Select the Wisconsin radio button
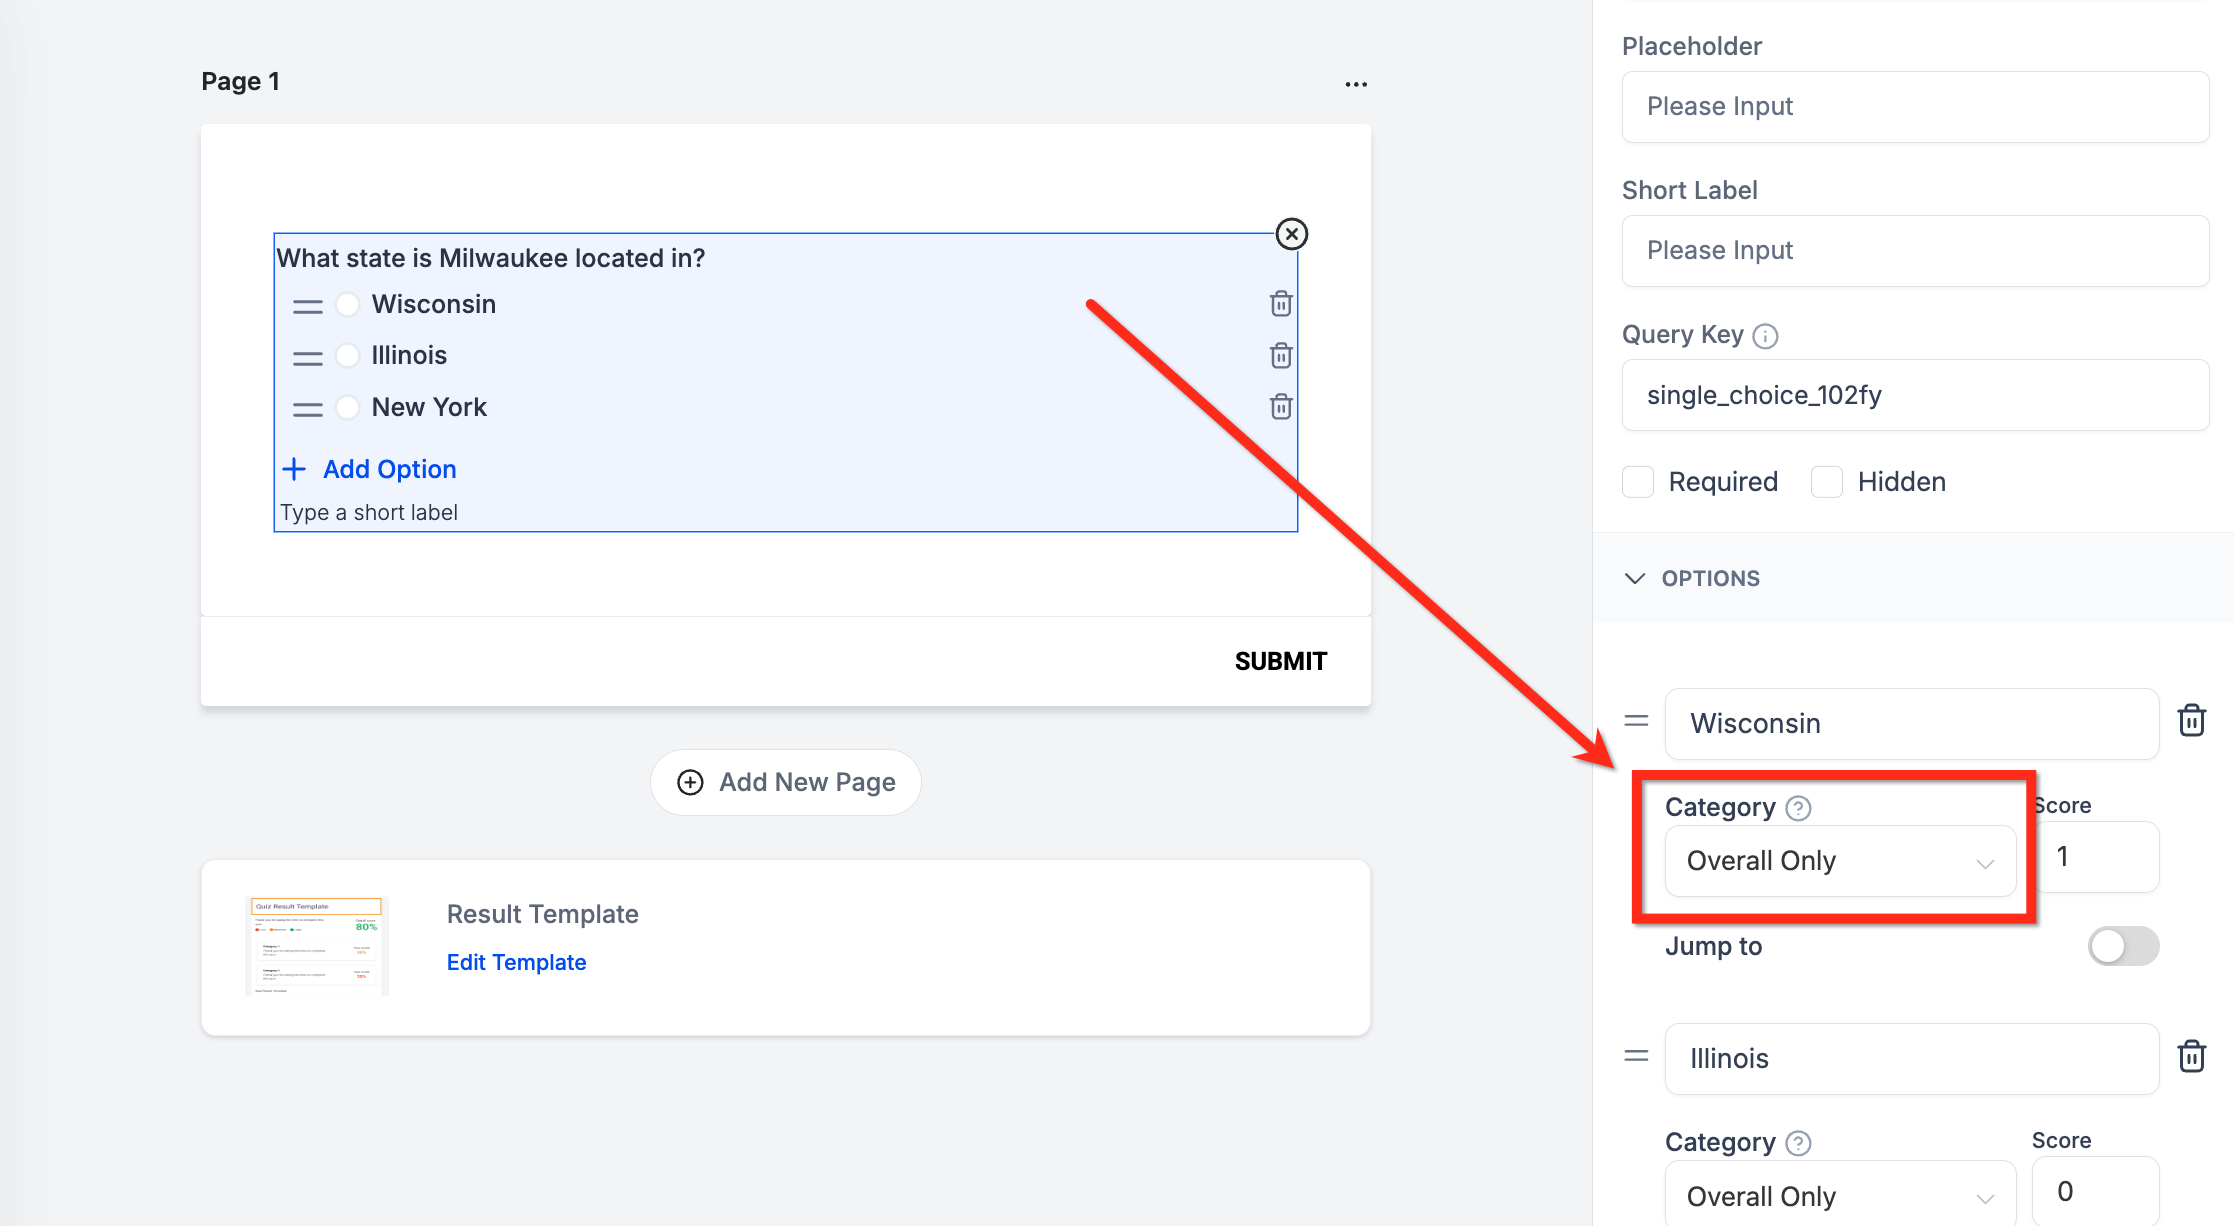Image resolution: width=2234 pixels, height=1226 pixels. coord(347,304)
